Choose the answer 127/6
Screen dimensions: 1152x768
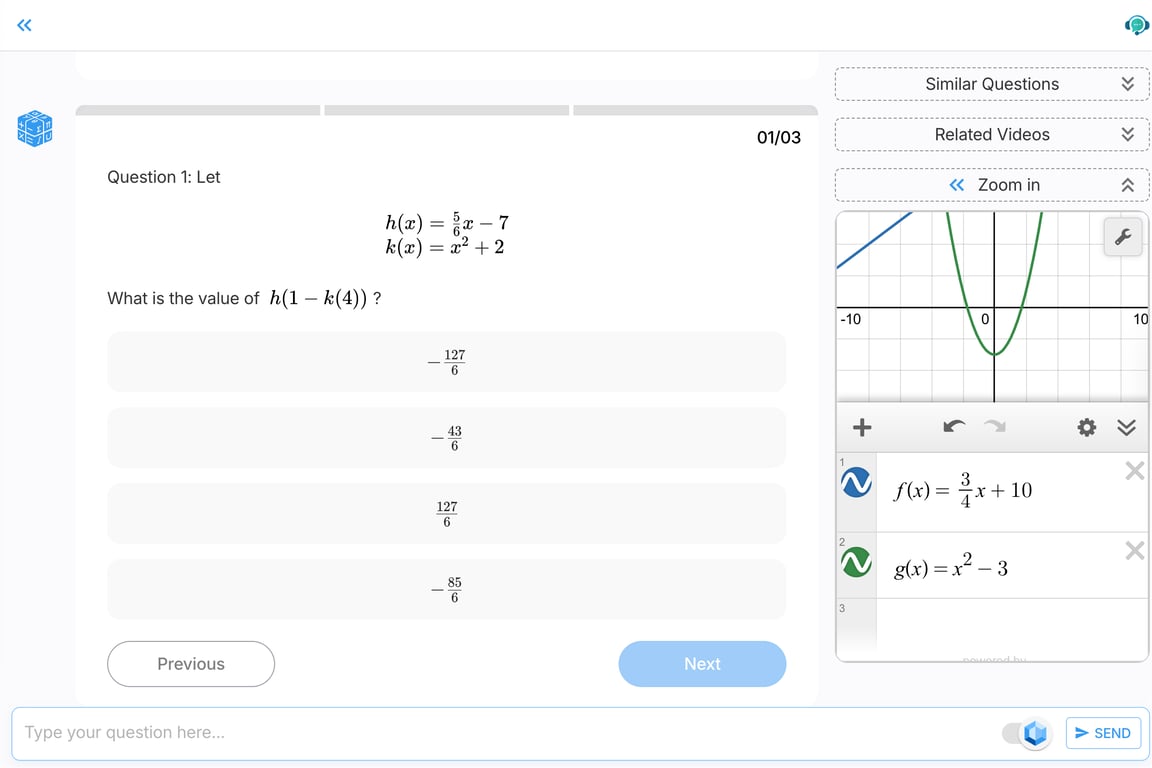pos(446,514)
